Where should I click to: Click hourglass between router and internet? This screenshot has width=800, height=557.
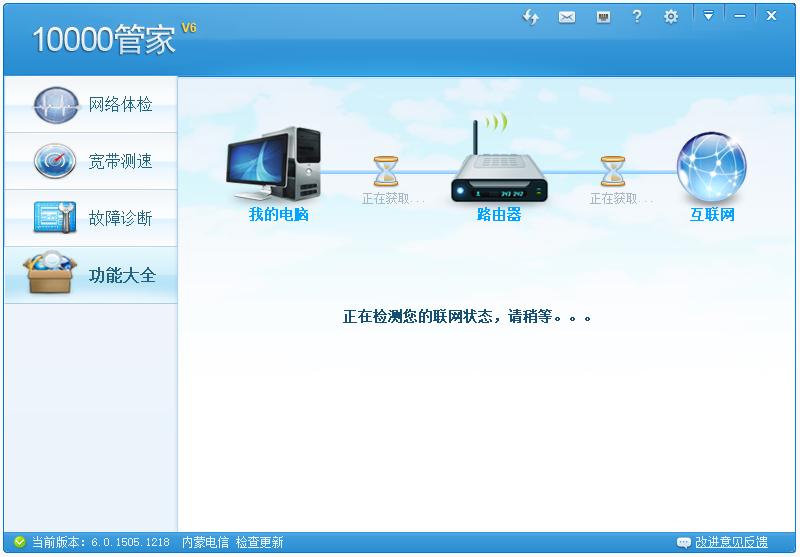(x=613, y=171)
